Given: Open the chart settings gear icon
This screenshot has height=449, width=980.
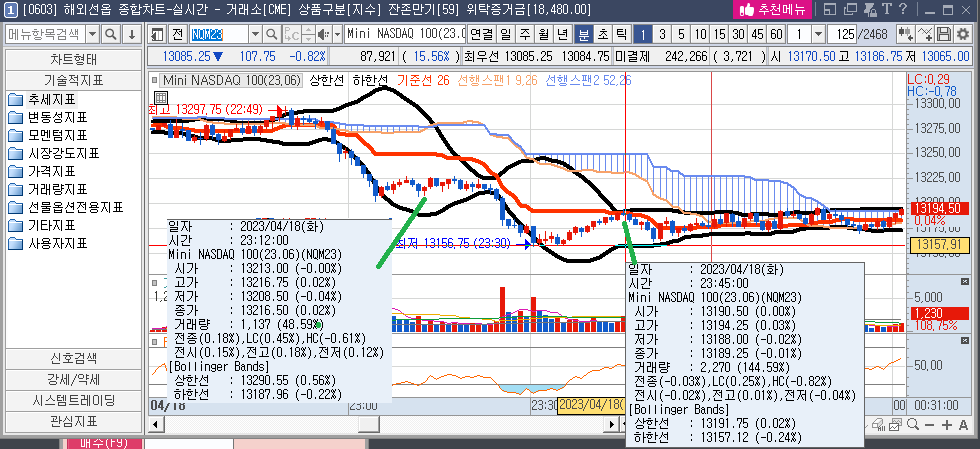Looking at the screenshot, I should pos(961,34).
